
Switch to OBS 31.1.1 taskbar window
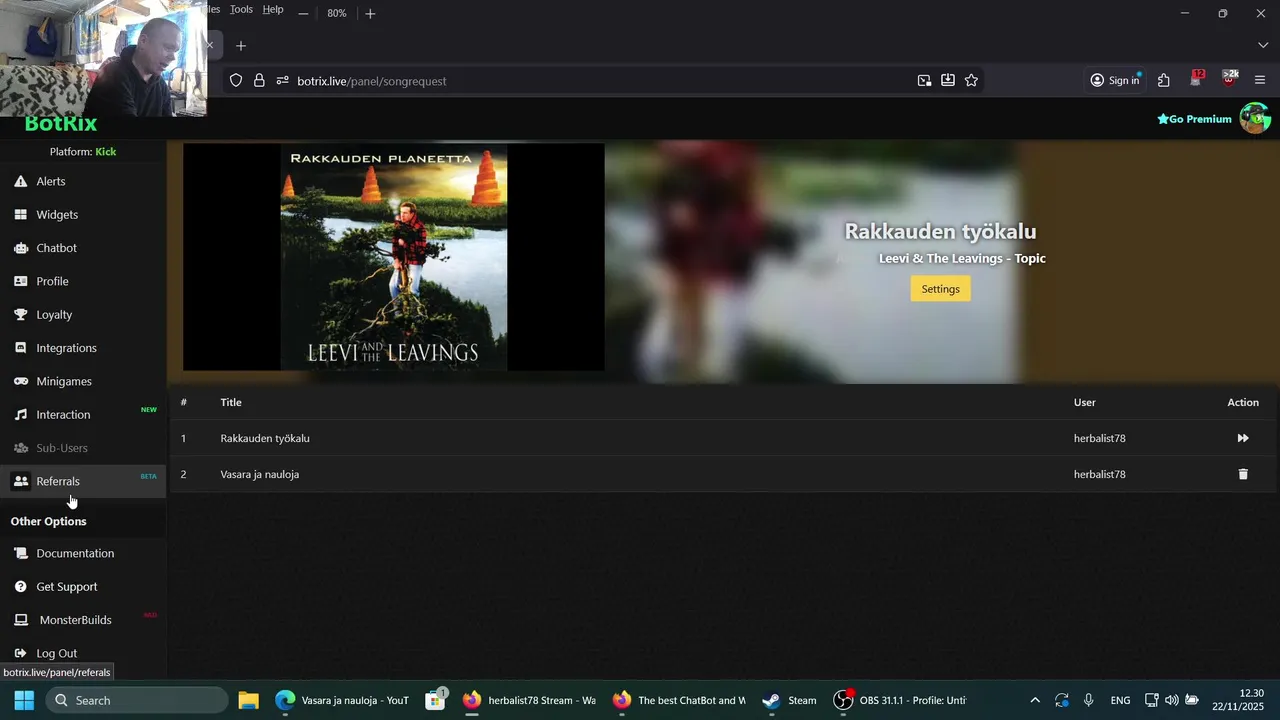[x=900, y=700]
